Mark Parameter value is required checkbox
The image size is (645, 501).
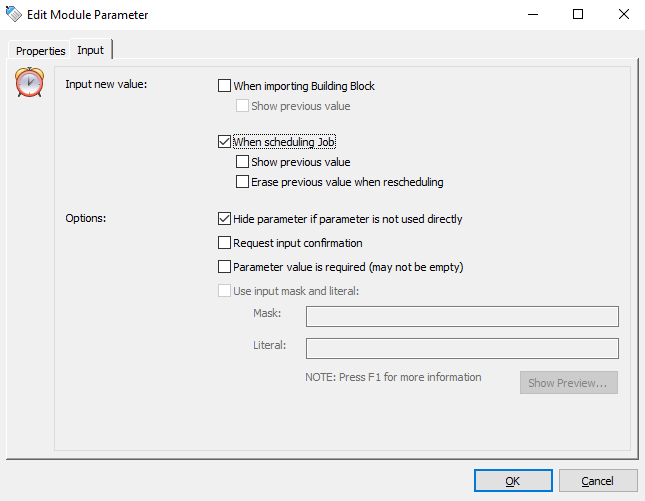click(224, 267)
